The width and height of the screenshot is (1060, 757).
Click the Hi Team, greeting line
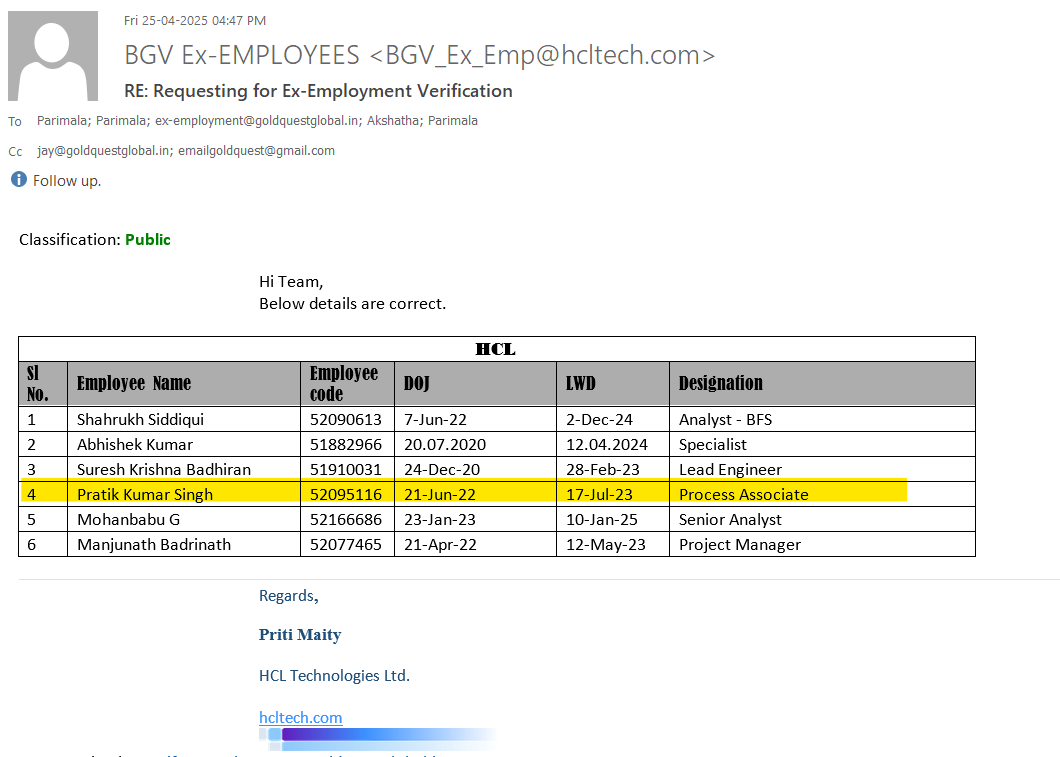pyautogui.click(x=291, y=282)
